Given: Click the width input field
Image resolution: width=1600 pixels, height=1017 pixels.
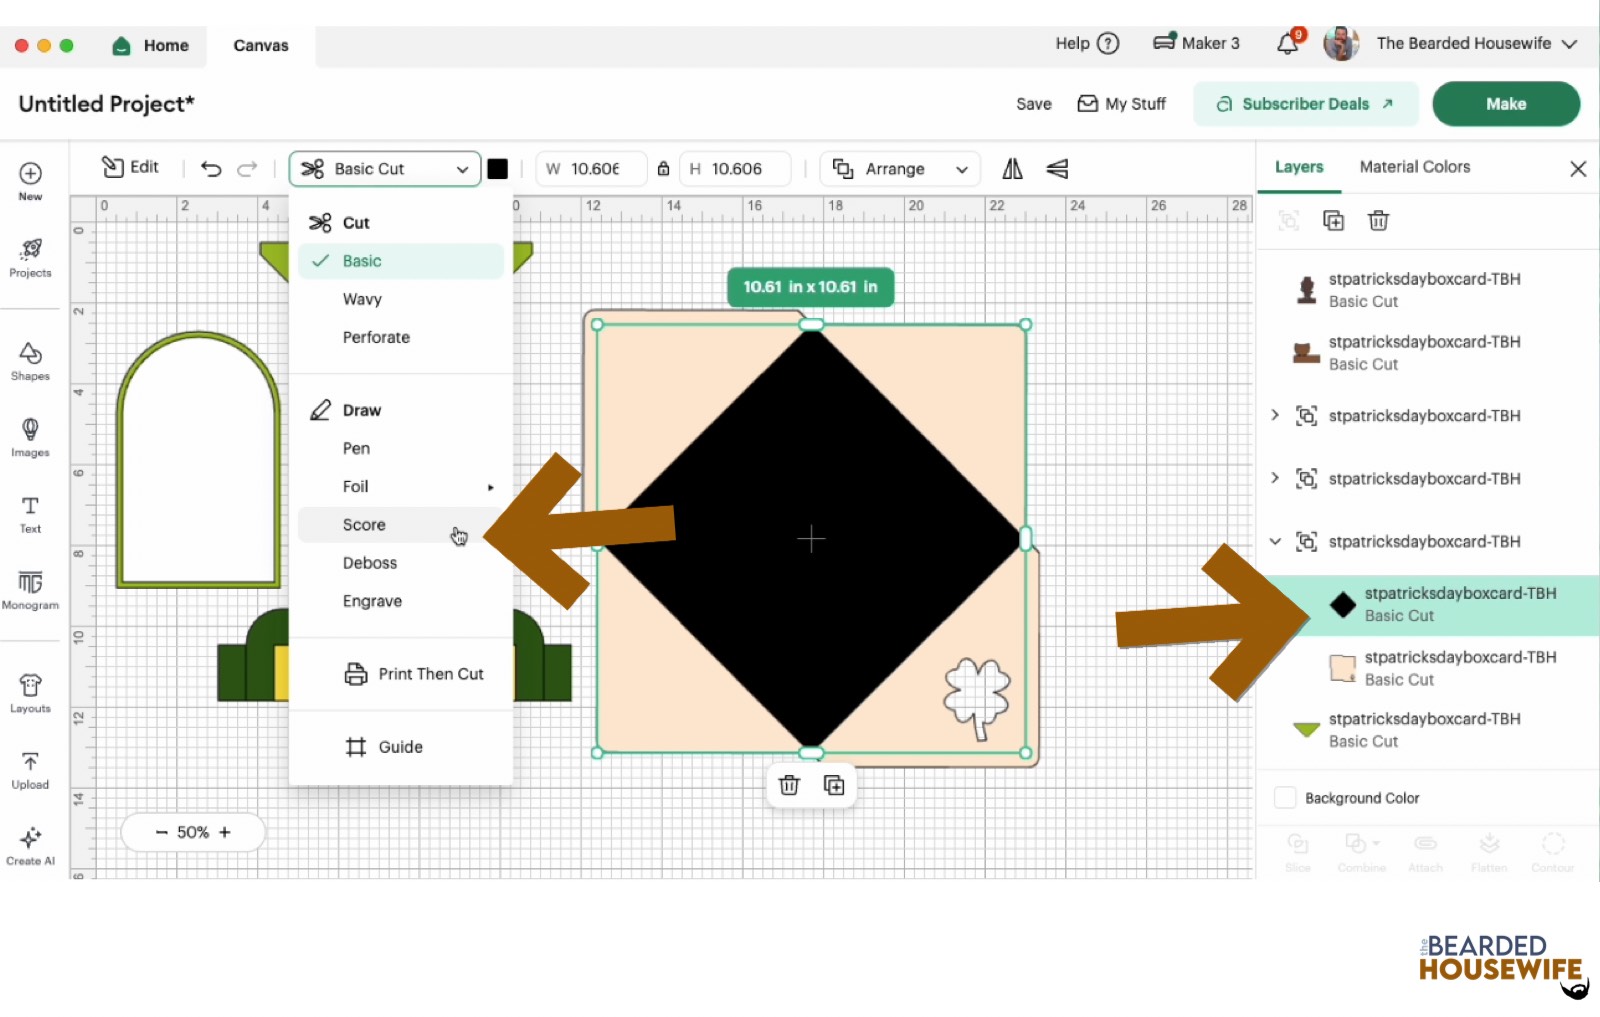Looking at the screenshot, I should [595, 169].
